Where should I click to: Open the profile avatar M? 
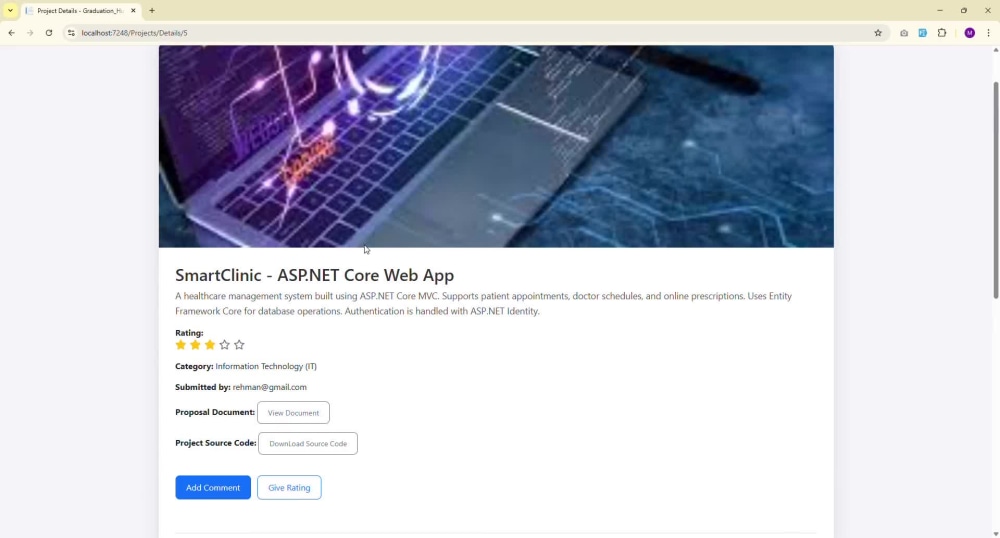click(x=969, y=33)
